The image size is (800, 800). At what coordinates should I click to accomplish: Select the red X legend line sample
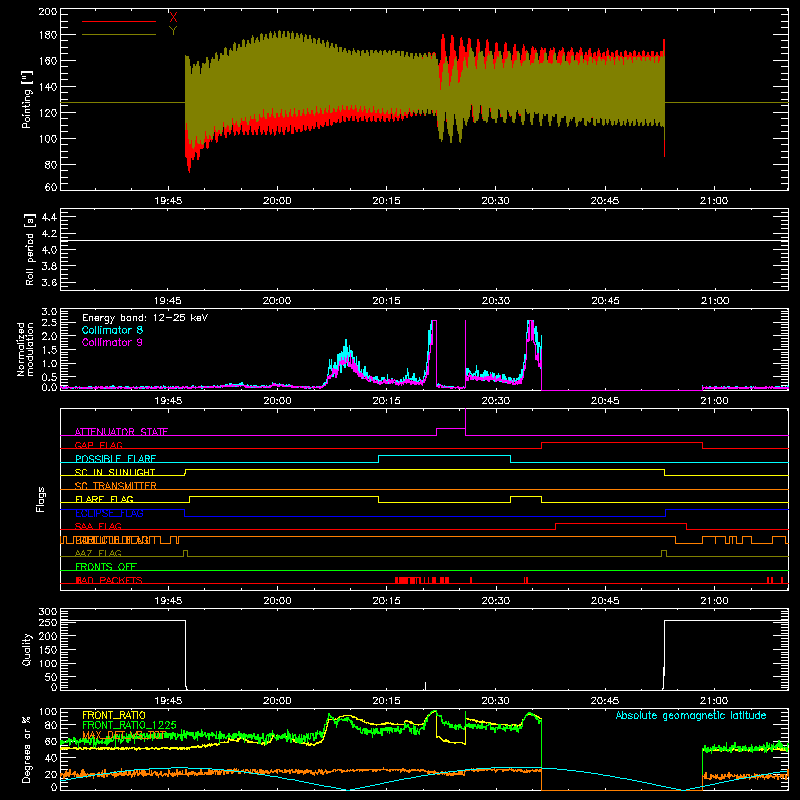pos(119,21)
